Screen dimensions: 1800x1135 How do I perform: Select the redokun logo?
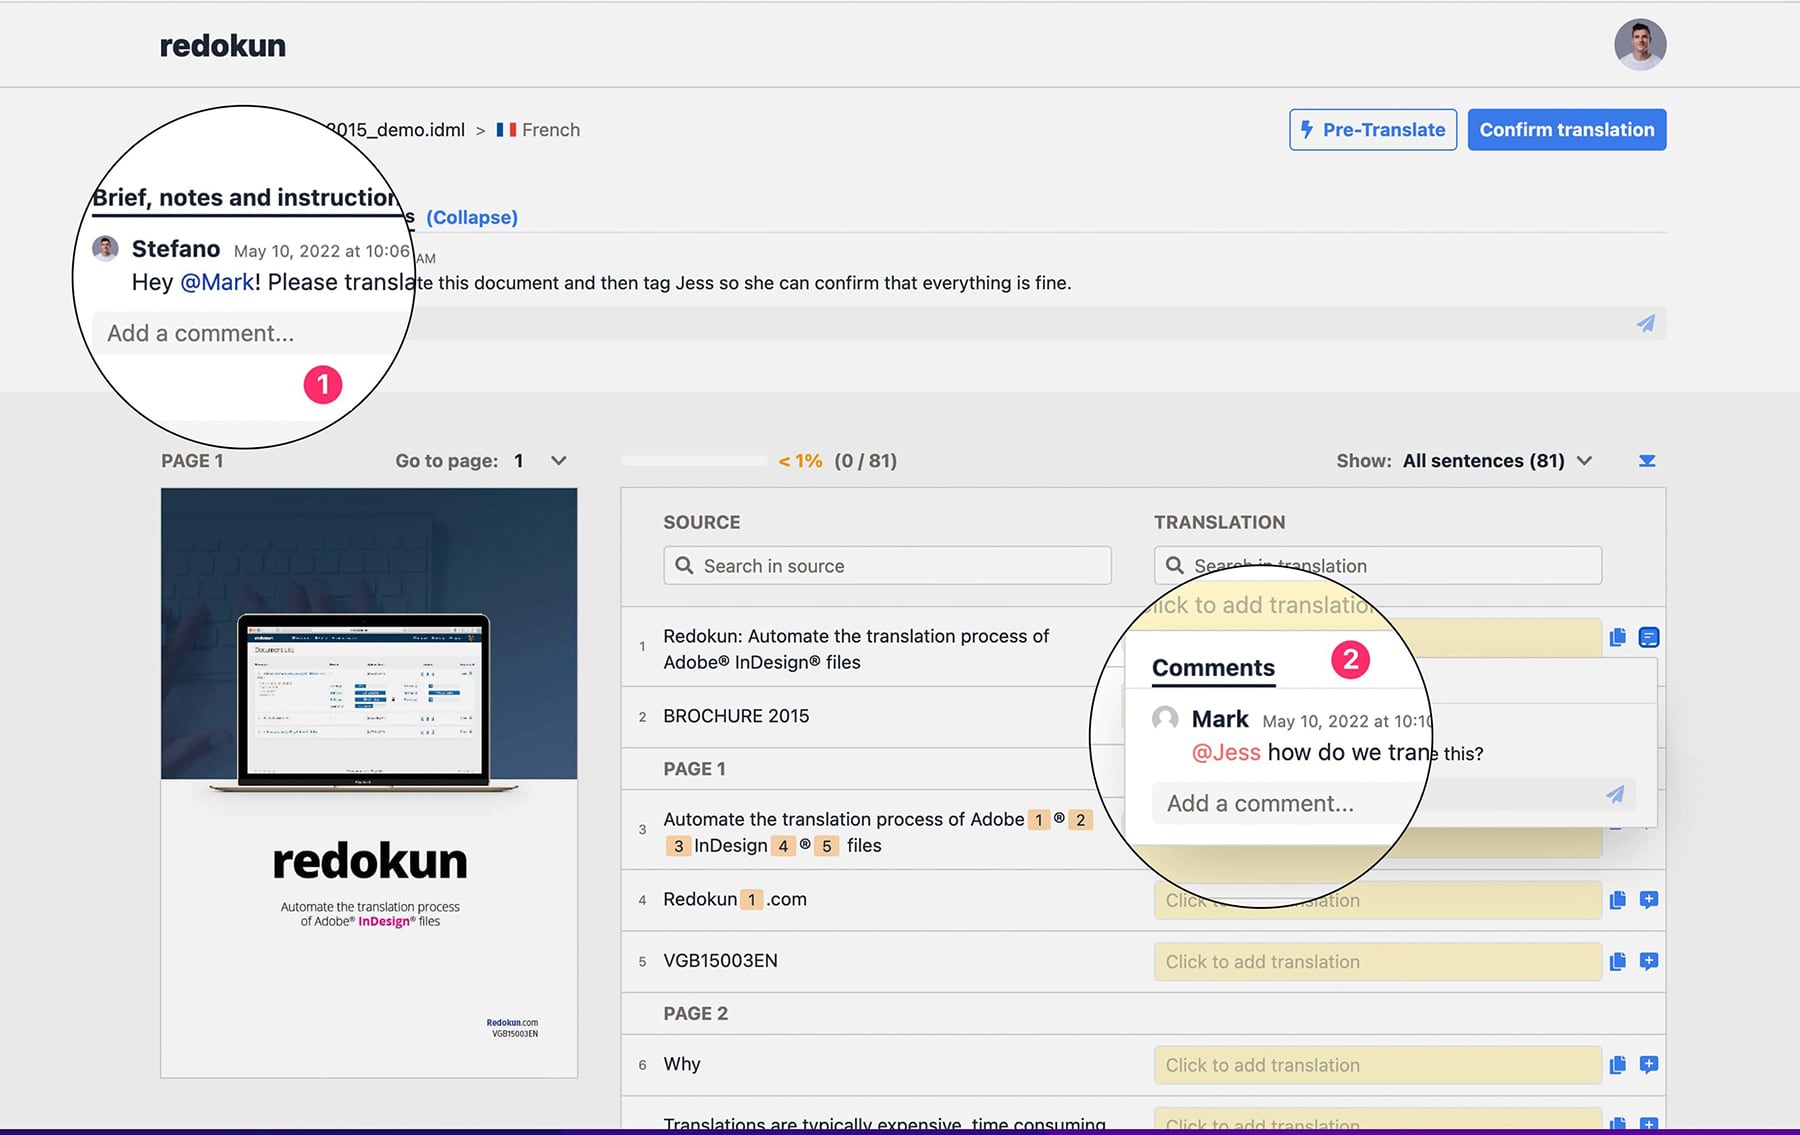[222, 44]
